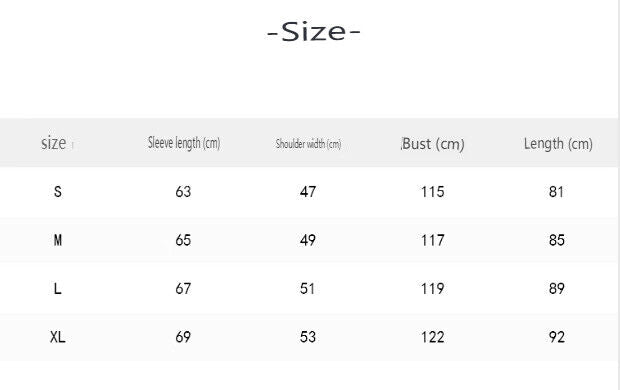
Task: Select the L size row label
Action: [58, 289]
